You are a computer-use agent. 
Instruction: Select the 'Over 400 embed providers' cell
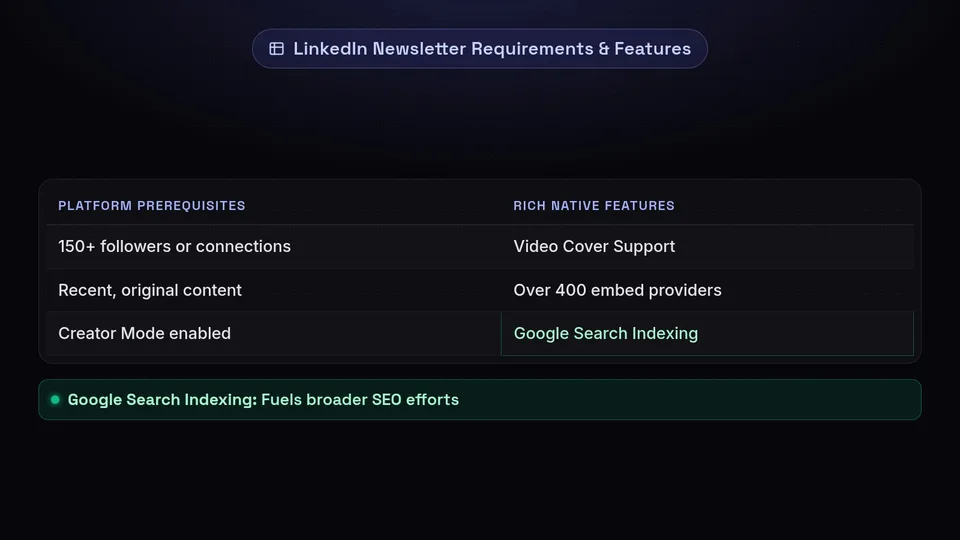[707, 290]
